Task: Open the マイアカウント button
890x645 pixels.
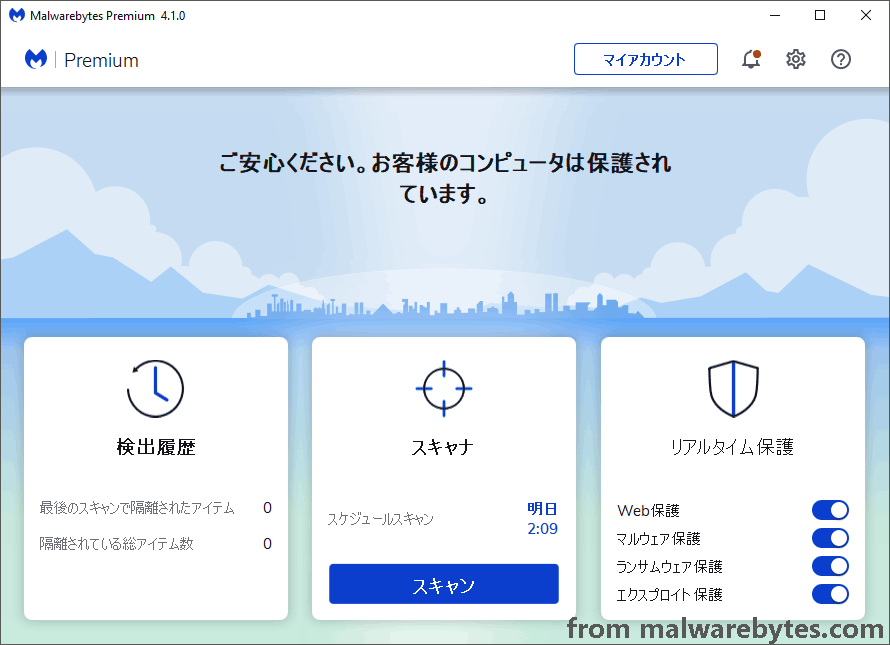Action: 645,59
